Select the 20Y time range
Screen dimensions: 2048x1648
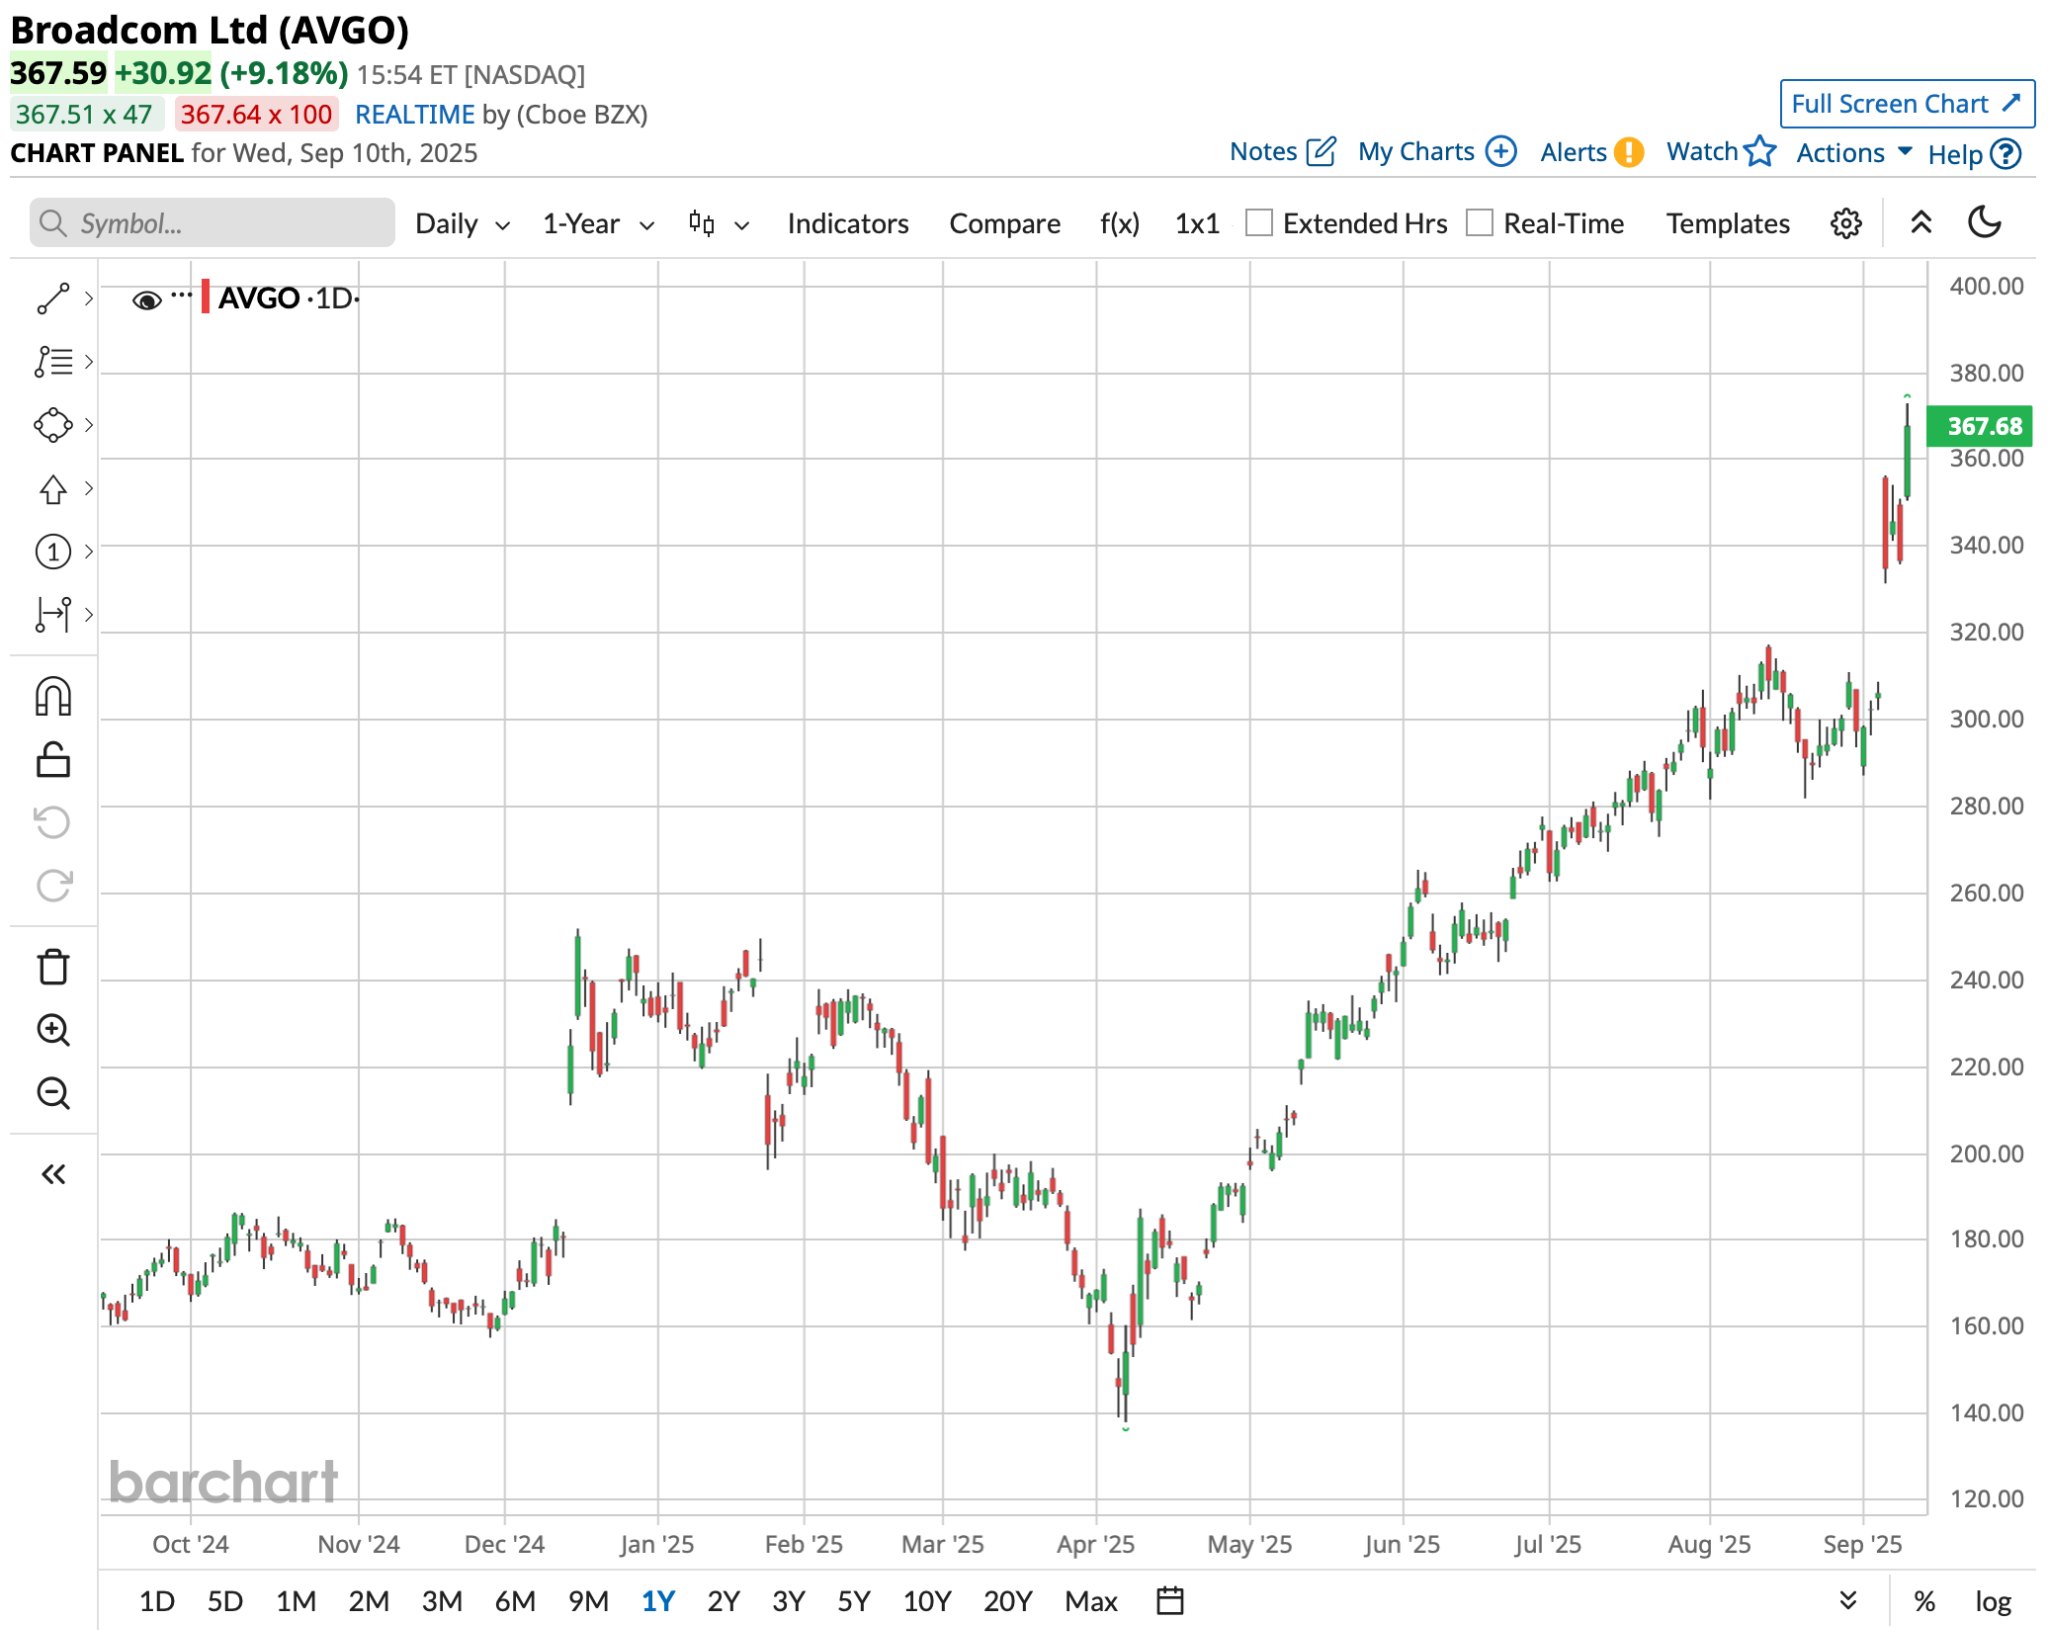point(1007,1601)
